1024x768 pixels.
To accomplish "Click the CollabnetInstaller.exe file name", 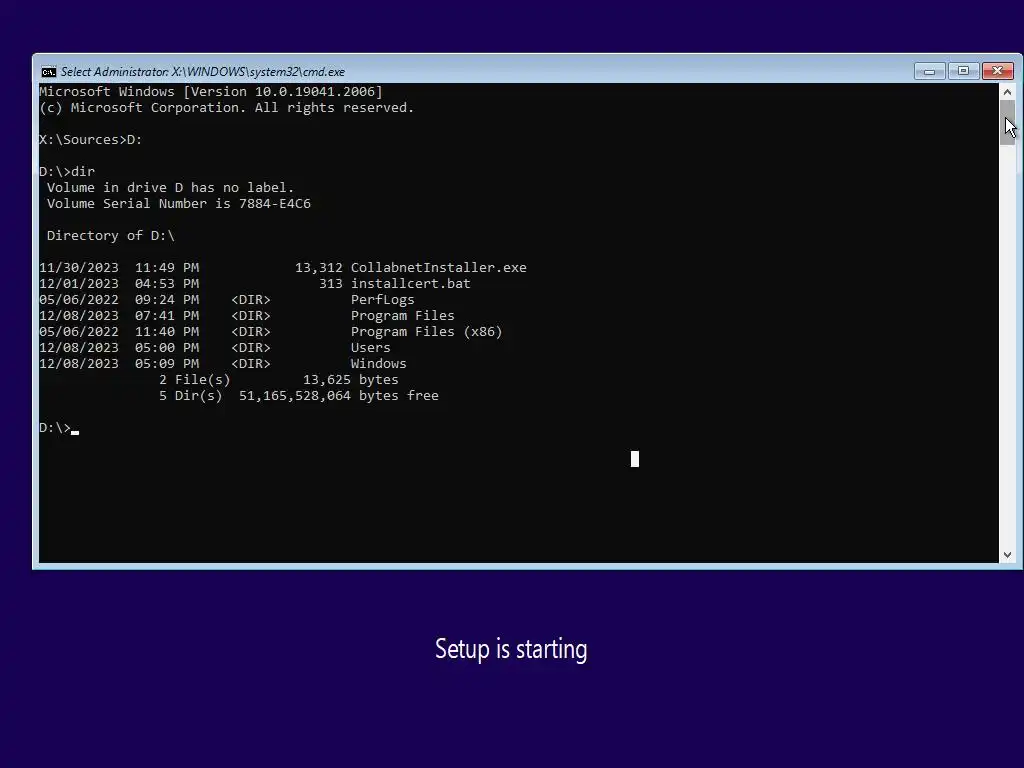I will coord(438,268).
